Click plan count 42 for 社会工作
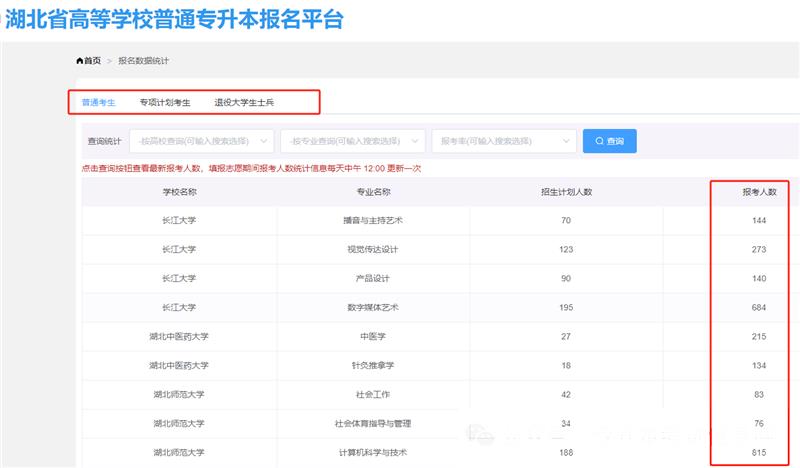The width and height of the screenshot is (800, 468). 566,395
